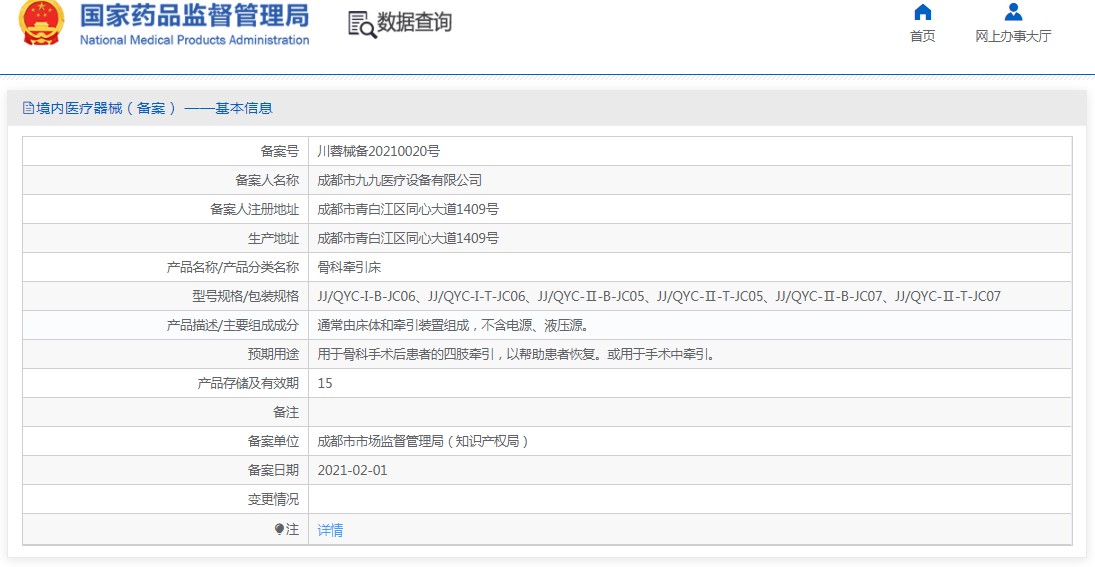Open the 详情 details link
Image resolution: width=1095 pixels, height=567 pixels.
click(x=330, y=530)
